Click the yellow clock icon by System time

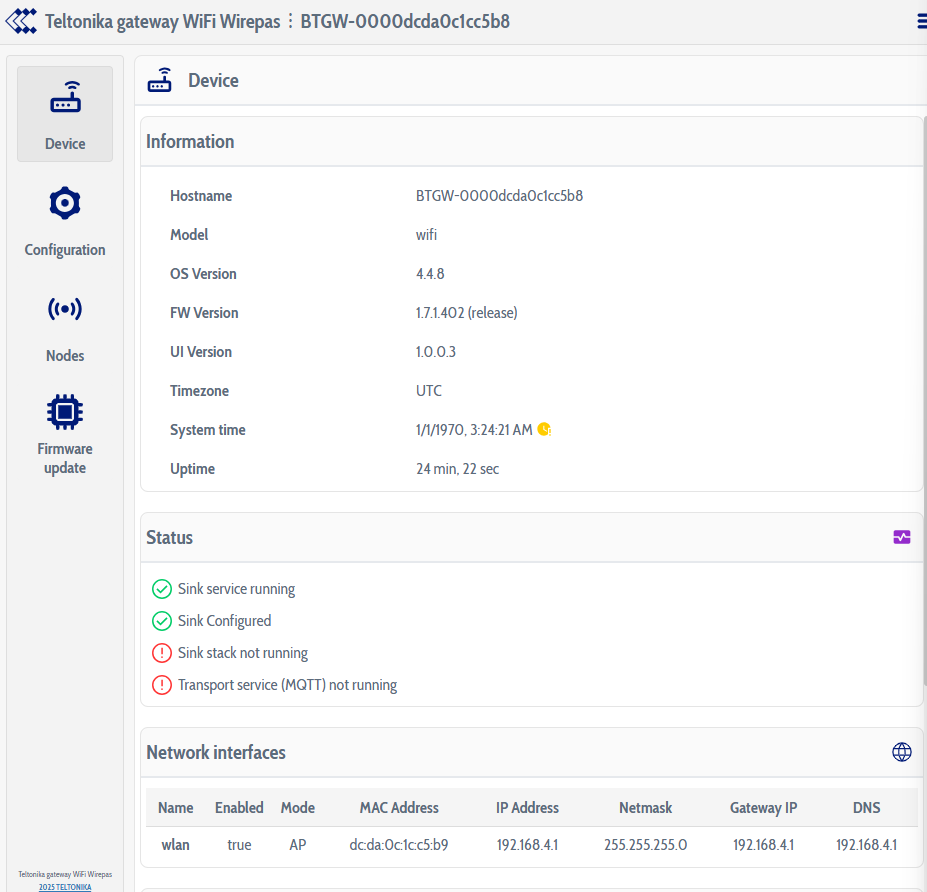[x=544, y=429]
